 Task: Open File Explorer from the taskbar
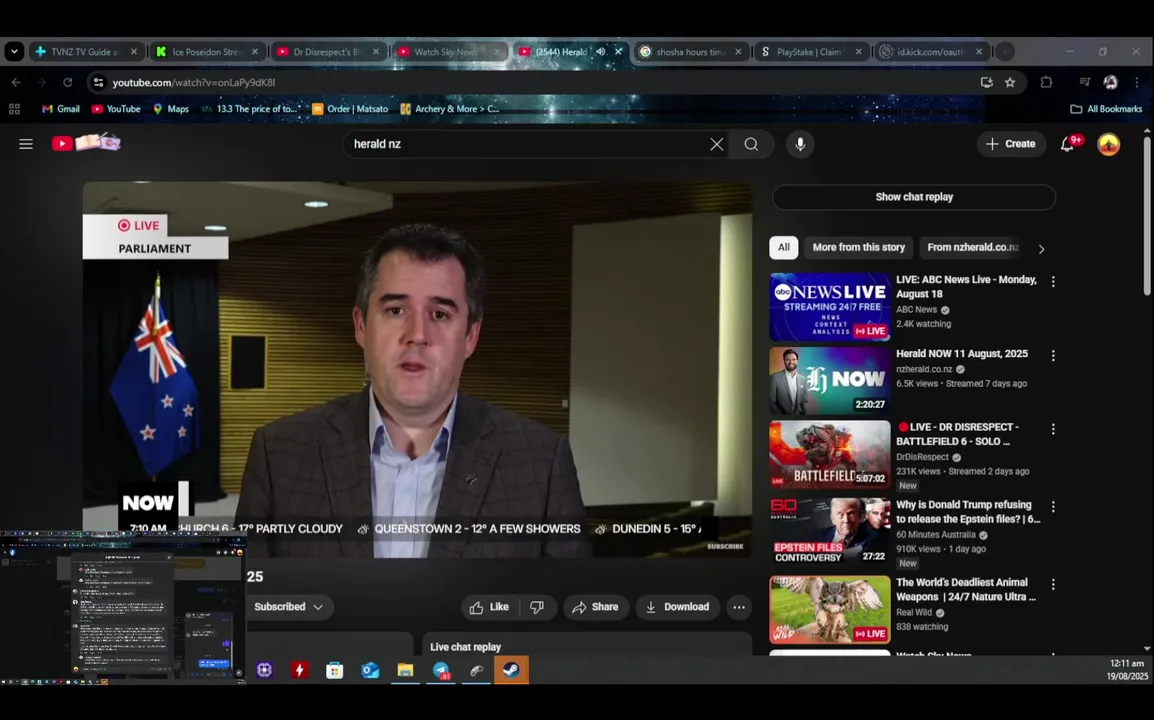(x=406, y=670)
